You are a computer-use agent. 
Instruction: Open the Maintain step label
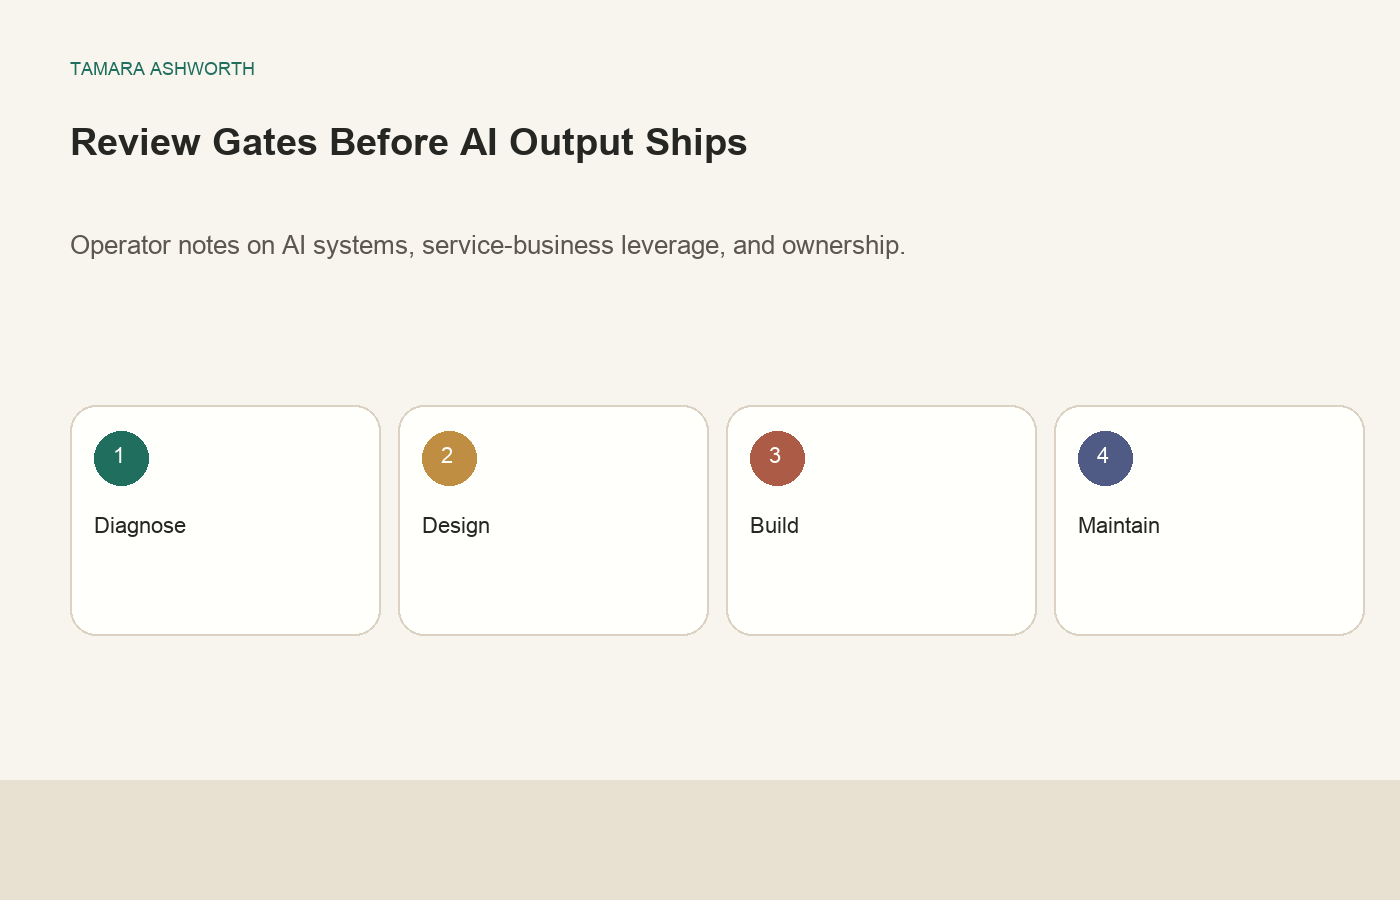point(1119,525)
